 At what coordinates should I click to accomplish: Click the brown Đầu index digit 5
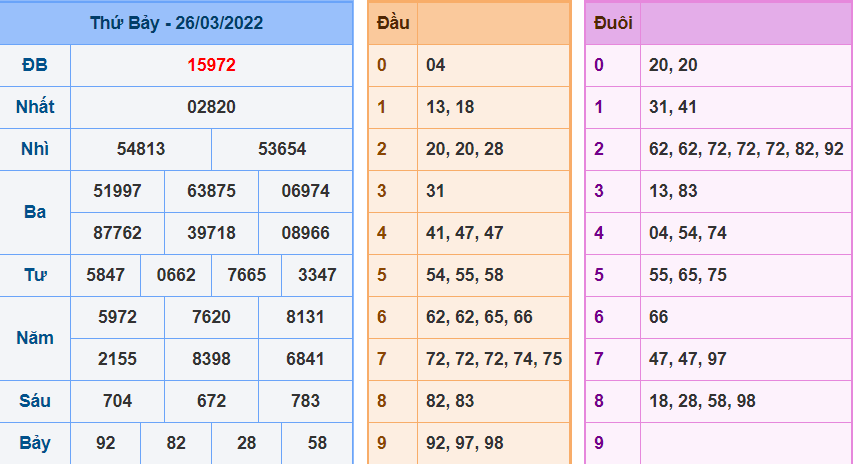382,275
